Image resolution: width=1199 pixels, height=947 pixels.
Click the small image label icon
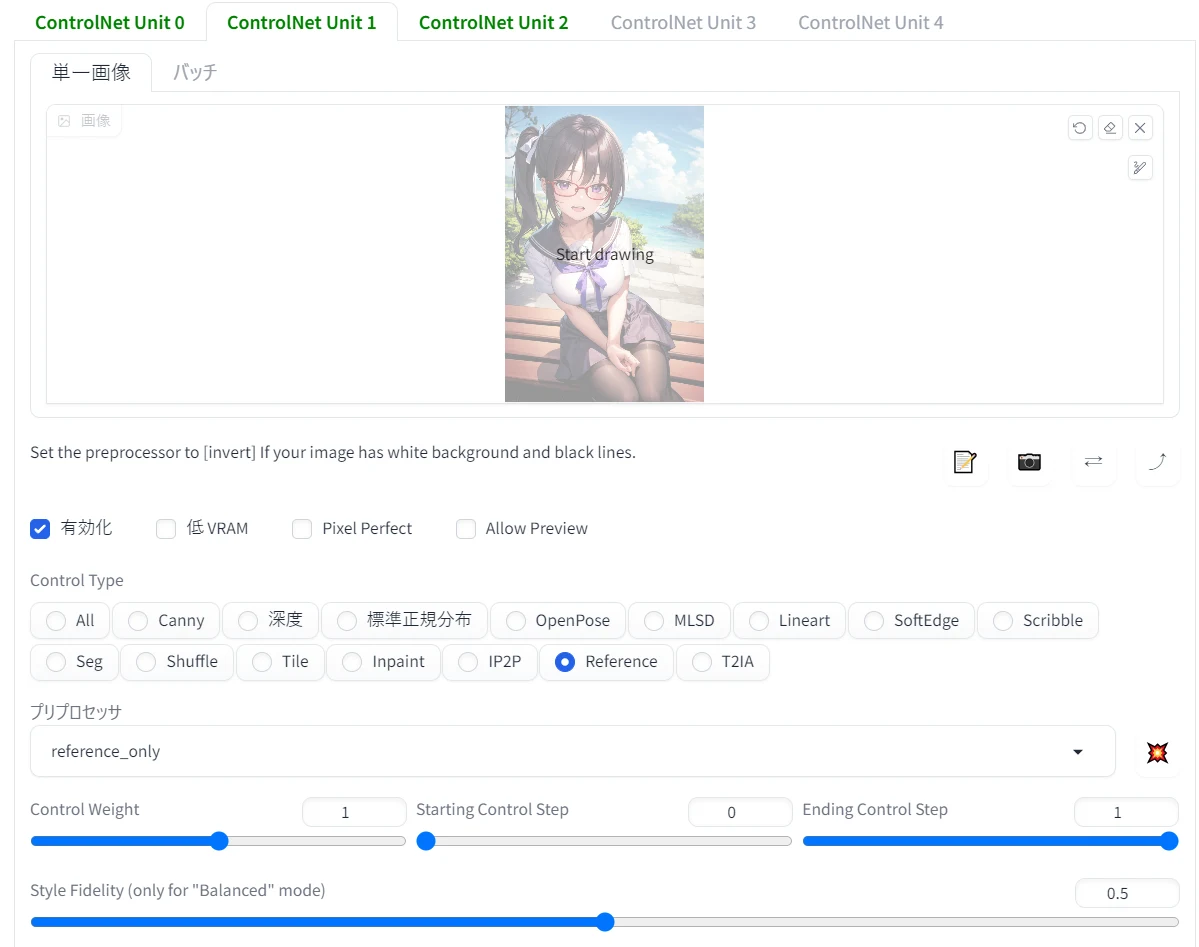(64, 121)
